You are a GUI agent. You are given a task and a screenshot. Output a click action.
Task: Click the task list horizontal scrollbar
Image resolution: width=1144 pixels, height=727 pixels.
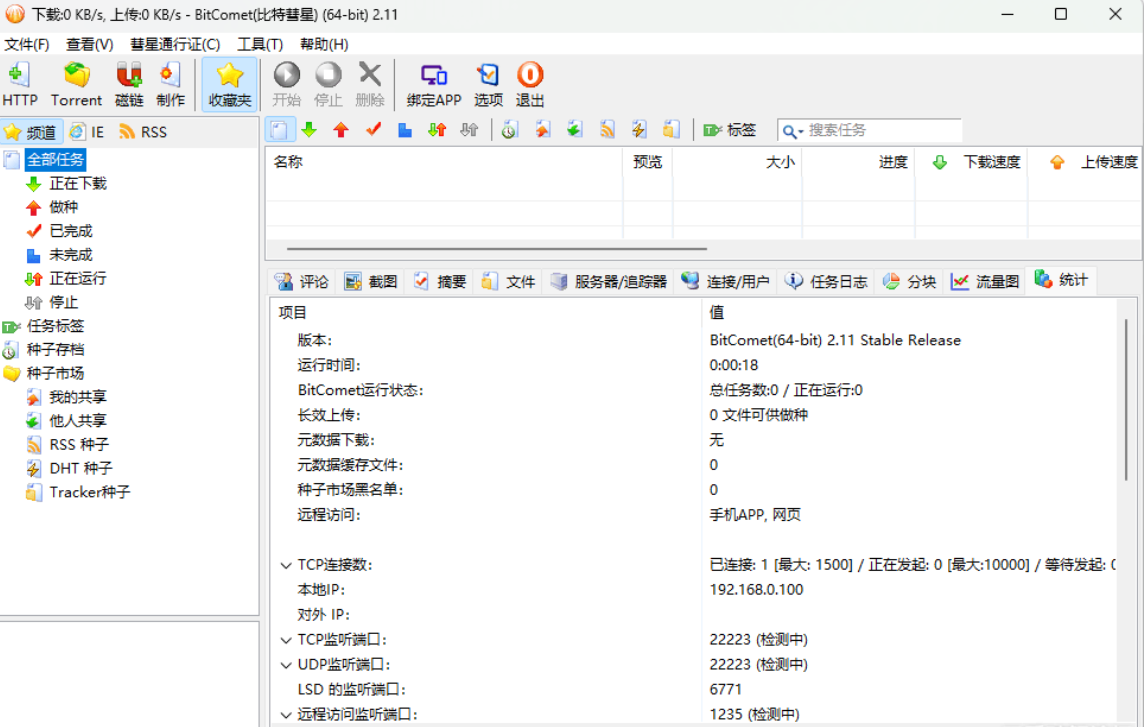click(496, 249)
